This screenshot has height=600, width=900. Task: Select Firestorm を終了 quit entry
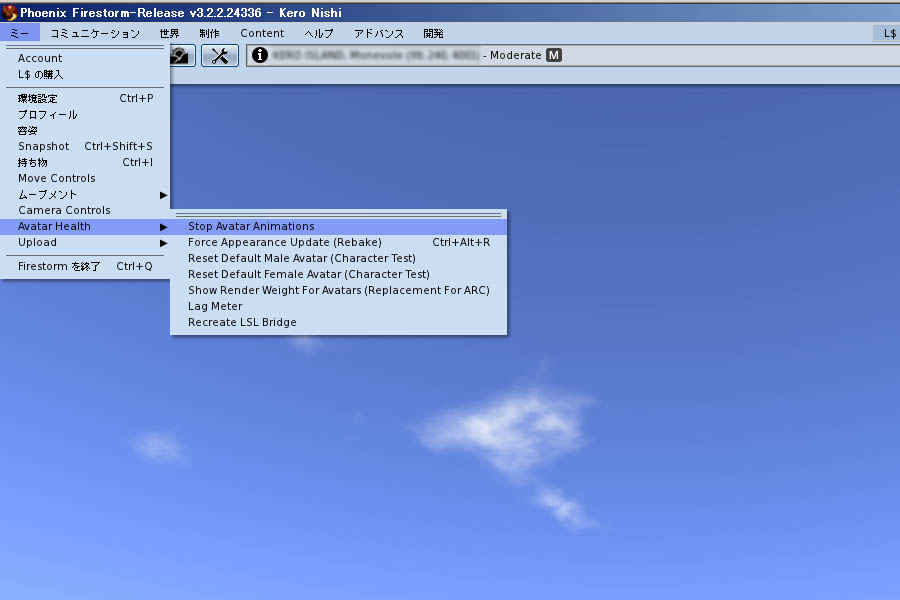pos(85,266)
